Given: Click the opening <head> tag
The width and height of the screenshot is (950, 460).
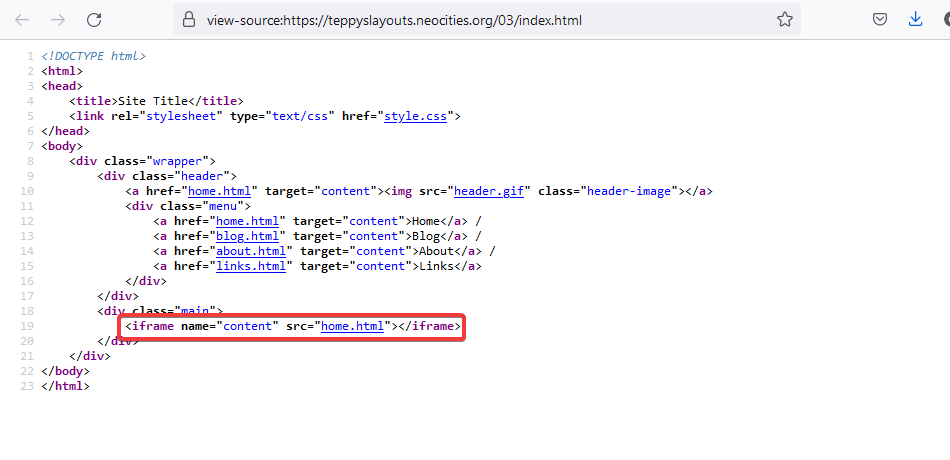Looking at the screenshot, I should (62, 86).
